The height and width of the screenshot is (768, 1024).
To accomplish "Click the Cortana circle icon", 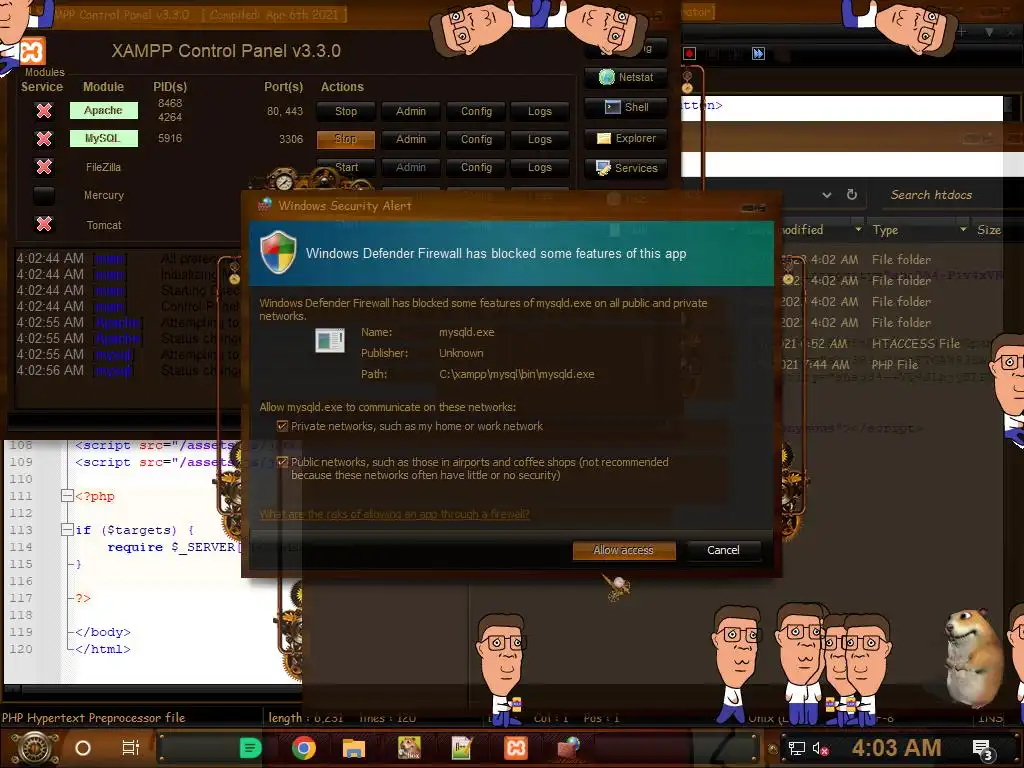I will coord(83,748).
